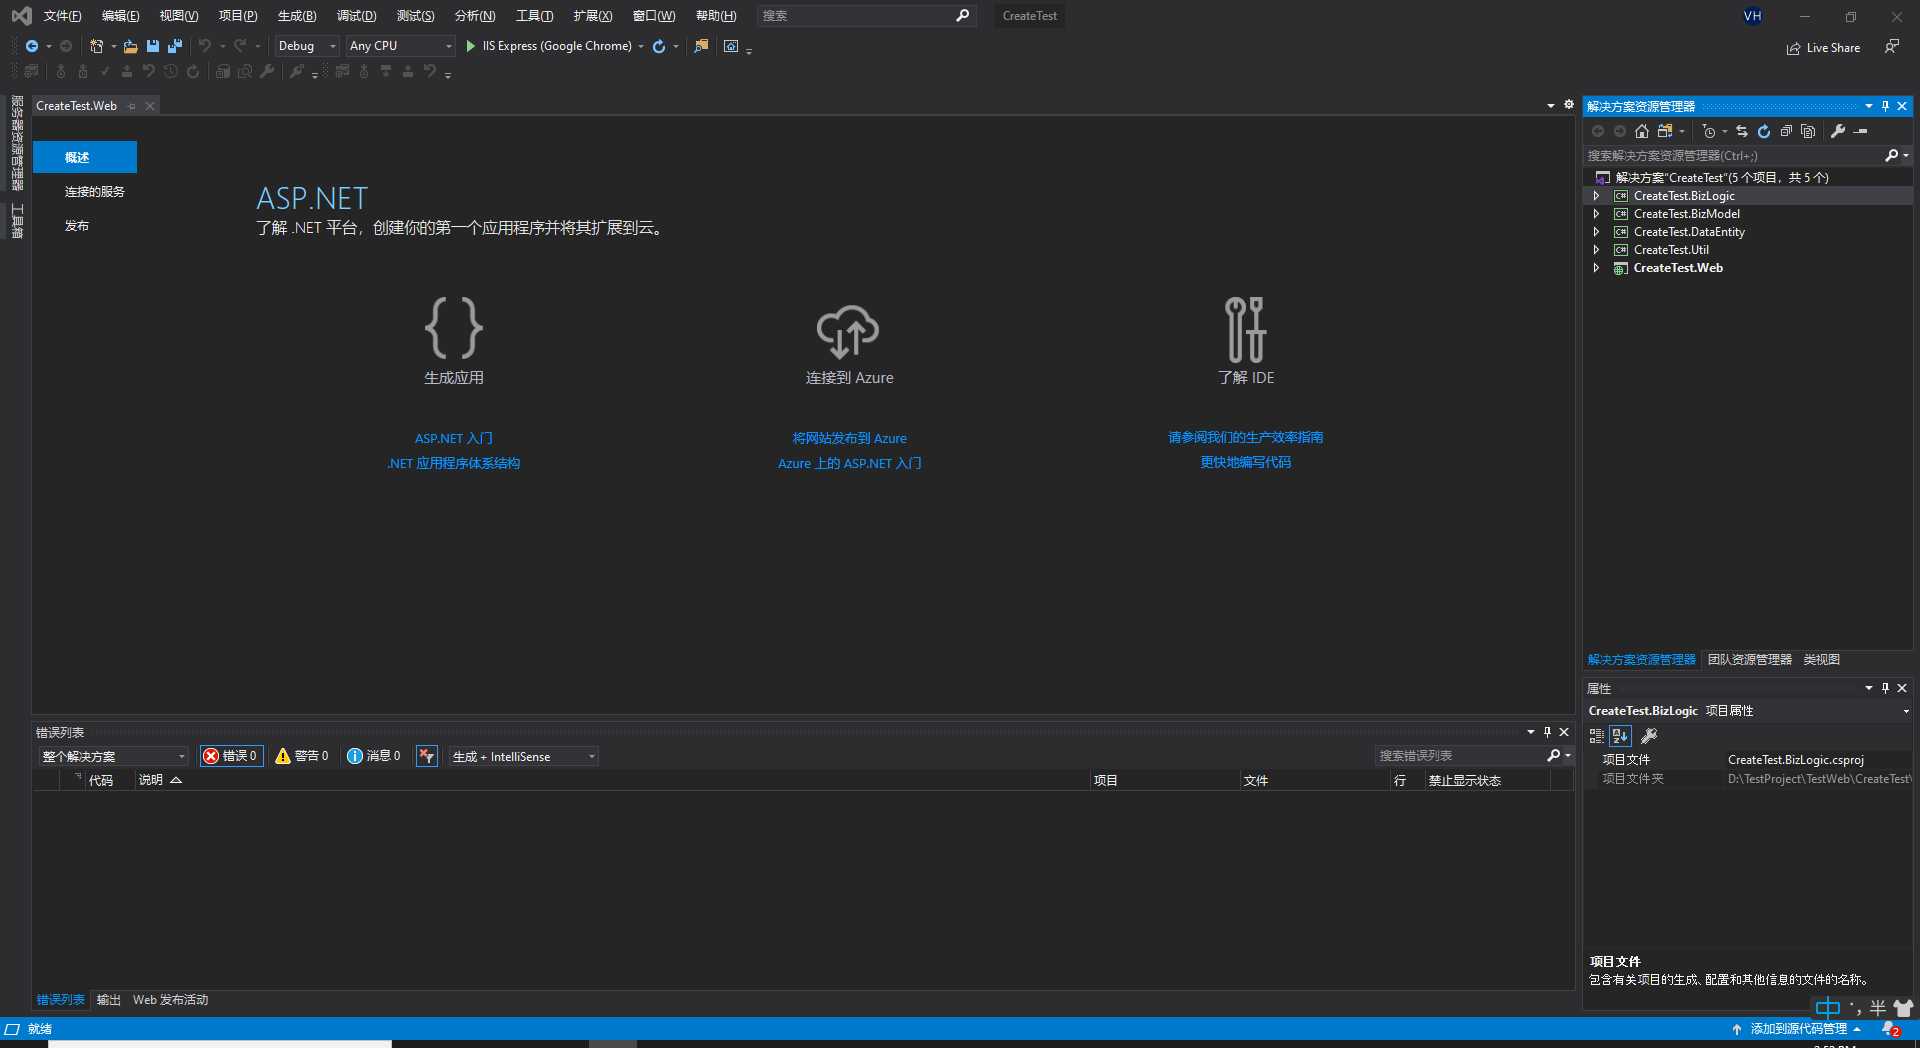Expand the CreateTest.DataEntity project node
1920x1048 pixels.
pos(1596,232)
